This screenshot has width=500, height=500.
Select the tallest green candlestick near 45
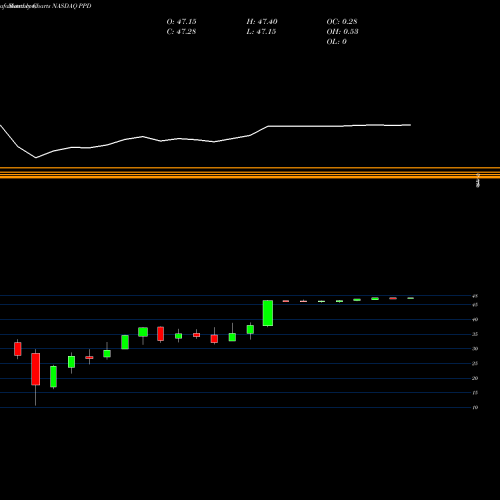268,313
